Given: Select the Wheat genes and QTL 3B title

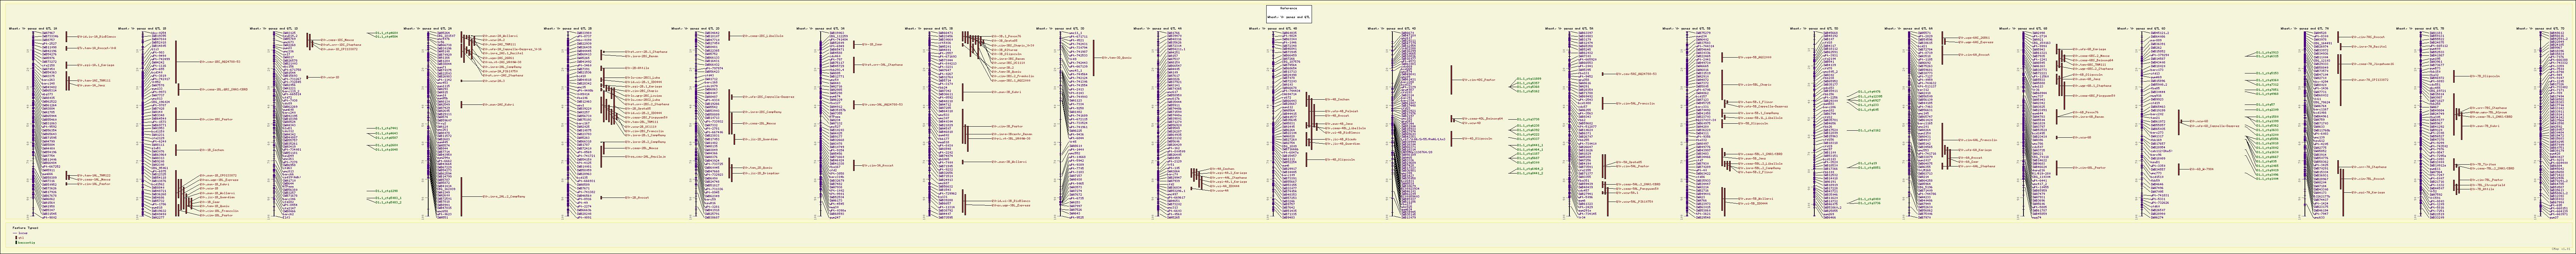Looking at the screenshot, I should click(x=929, y=28).
